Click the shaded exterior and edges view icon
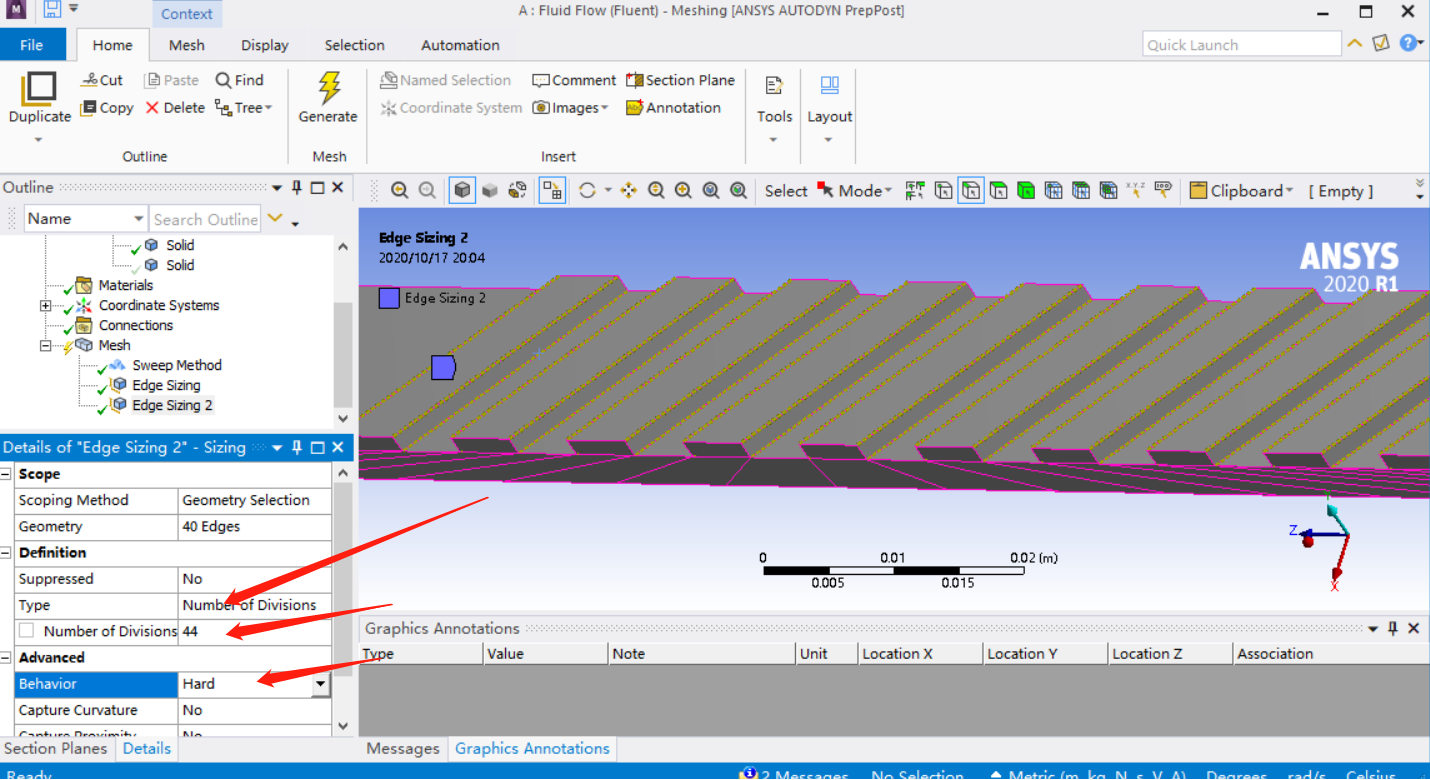The image size is (1430, 780). (x=462, y=191)
